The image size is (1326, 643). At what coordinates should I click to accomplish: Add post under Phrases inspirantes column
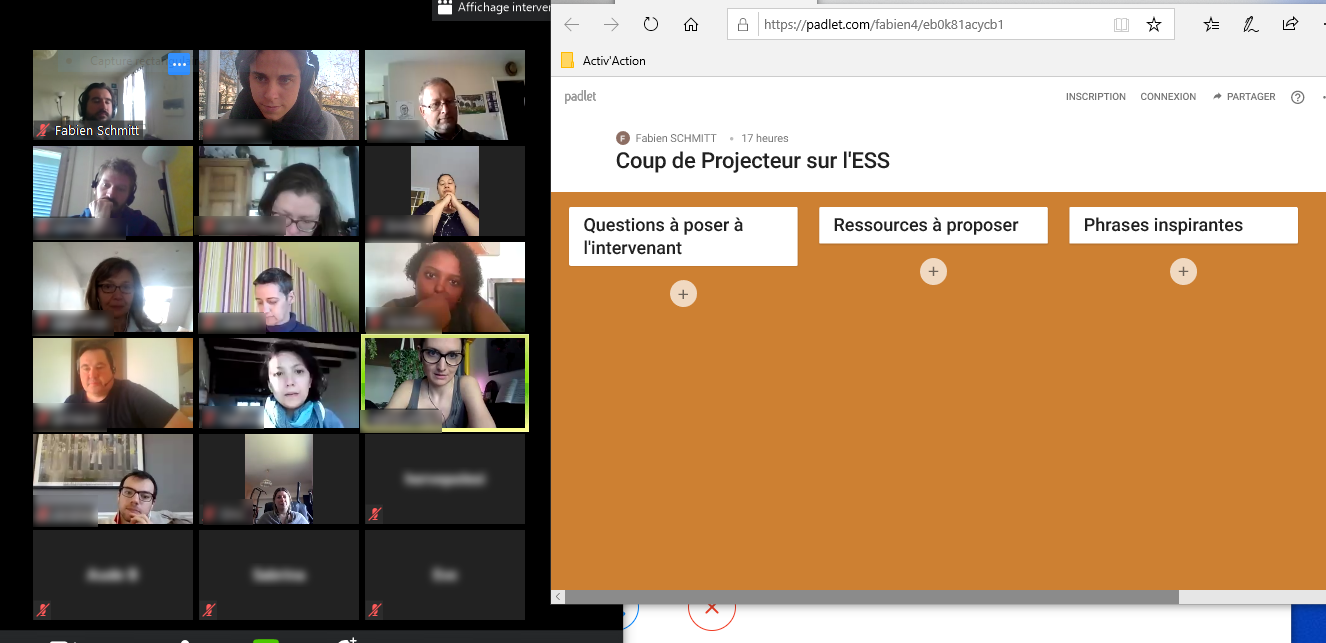[1183, 272]
